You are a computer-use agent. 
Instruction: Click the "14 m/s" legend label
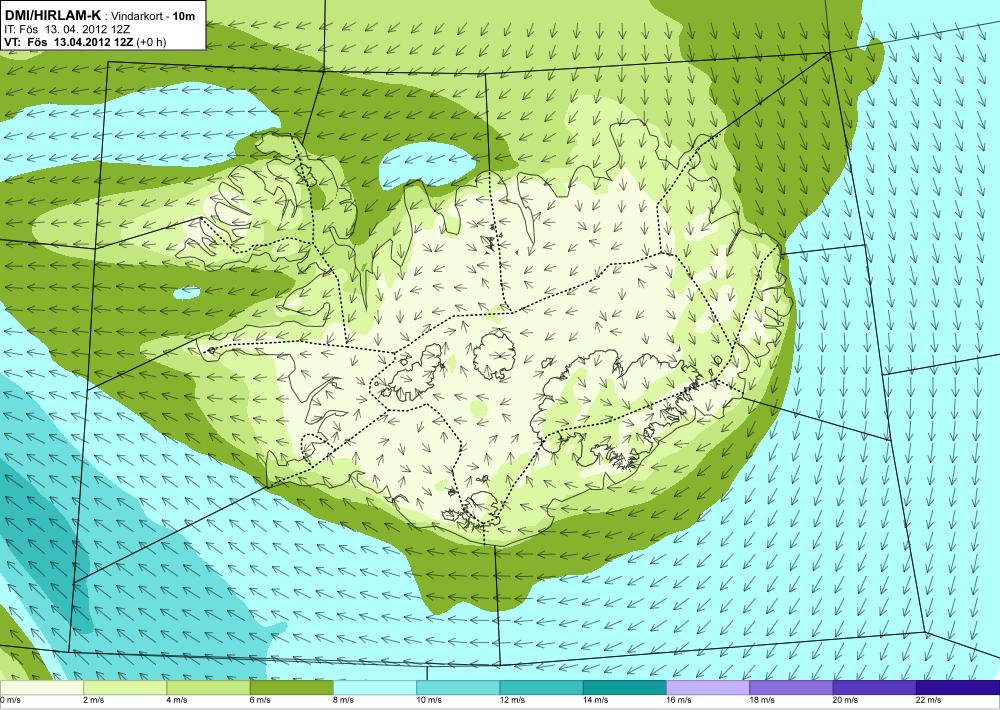[x=596, y=700]
